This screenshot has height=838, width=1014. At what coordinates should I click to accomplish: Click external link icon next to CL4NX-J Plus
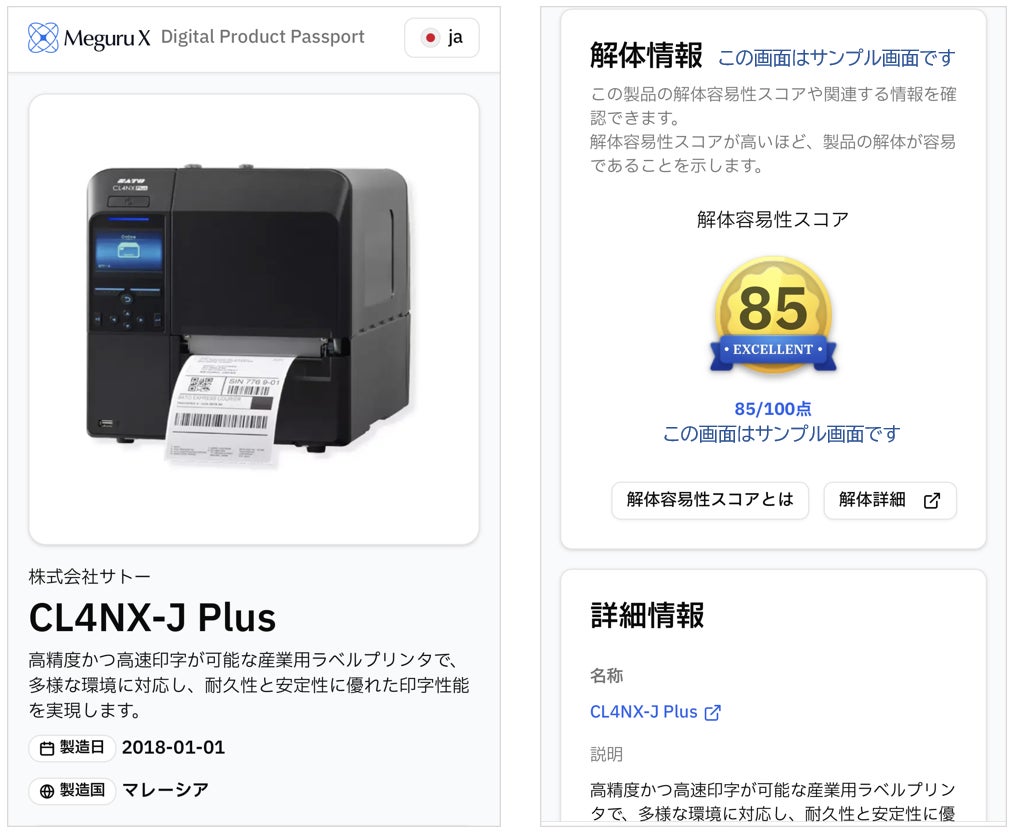pos(712,713)
